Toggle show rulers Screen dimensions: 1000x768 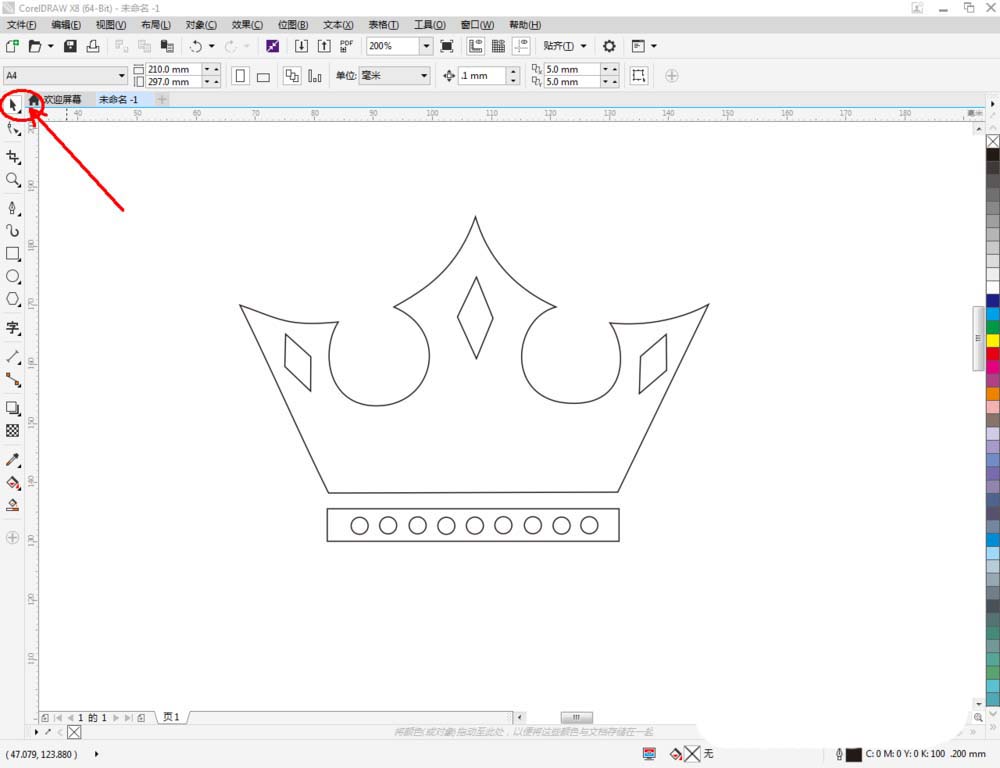tap(475, 46)
